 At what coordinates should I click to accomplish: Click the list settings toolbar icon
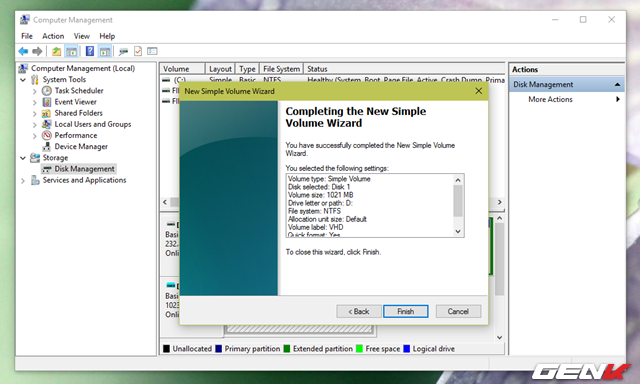point(152,51)
